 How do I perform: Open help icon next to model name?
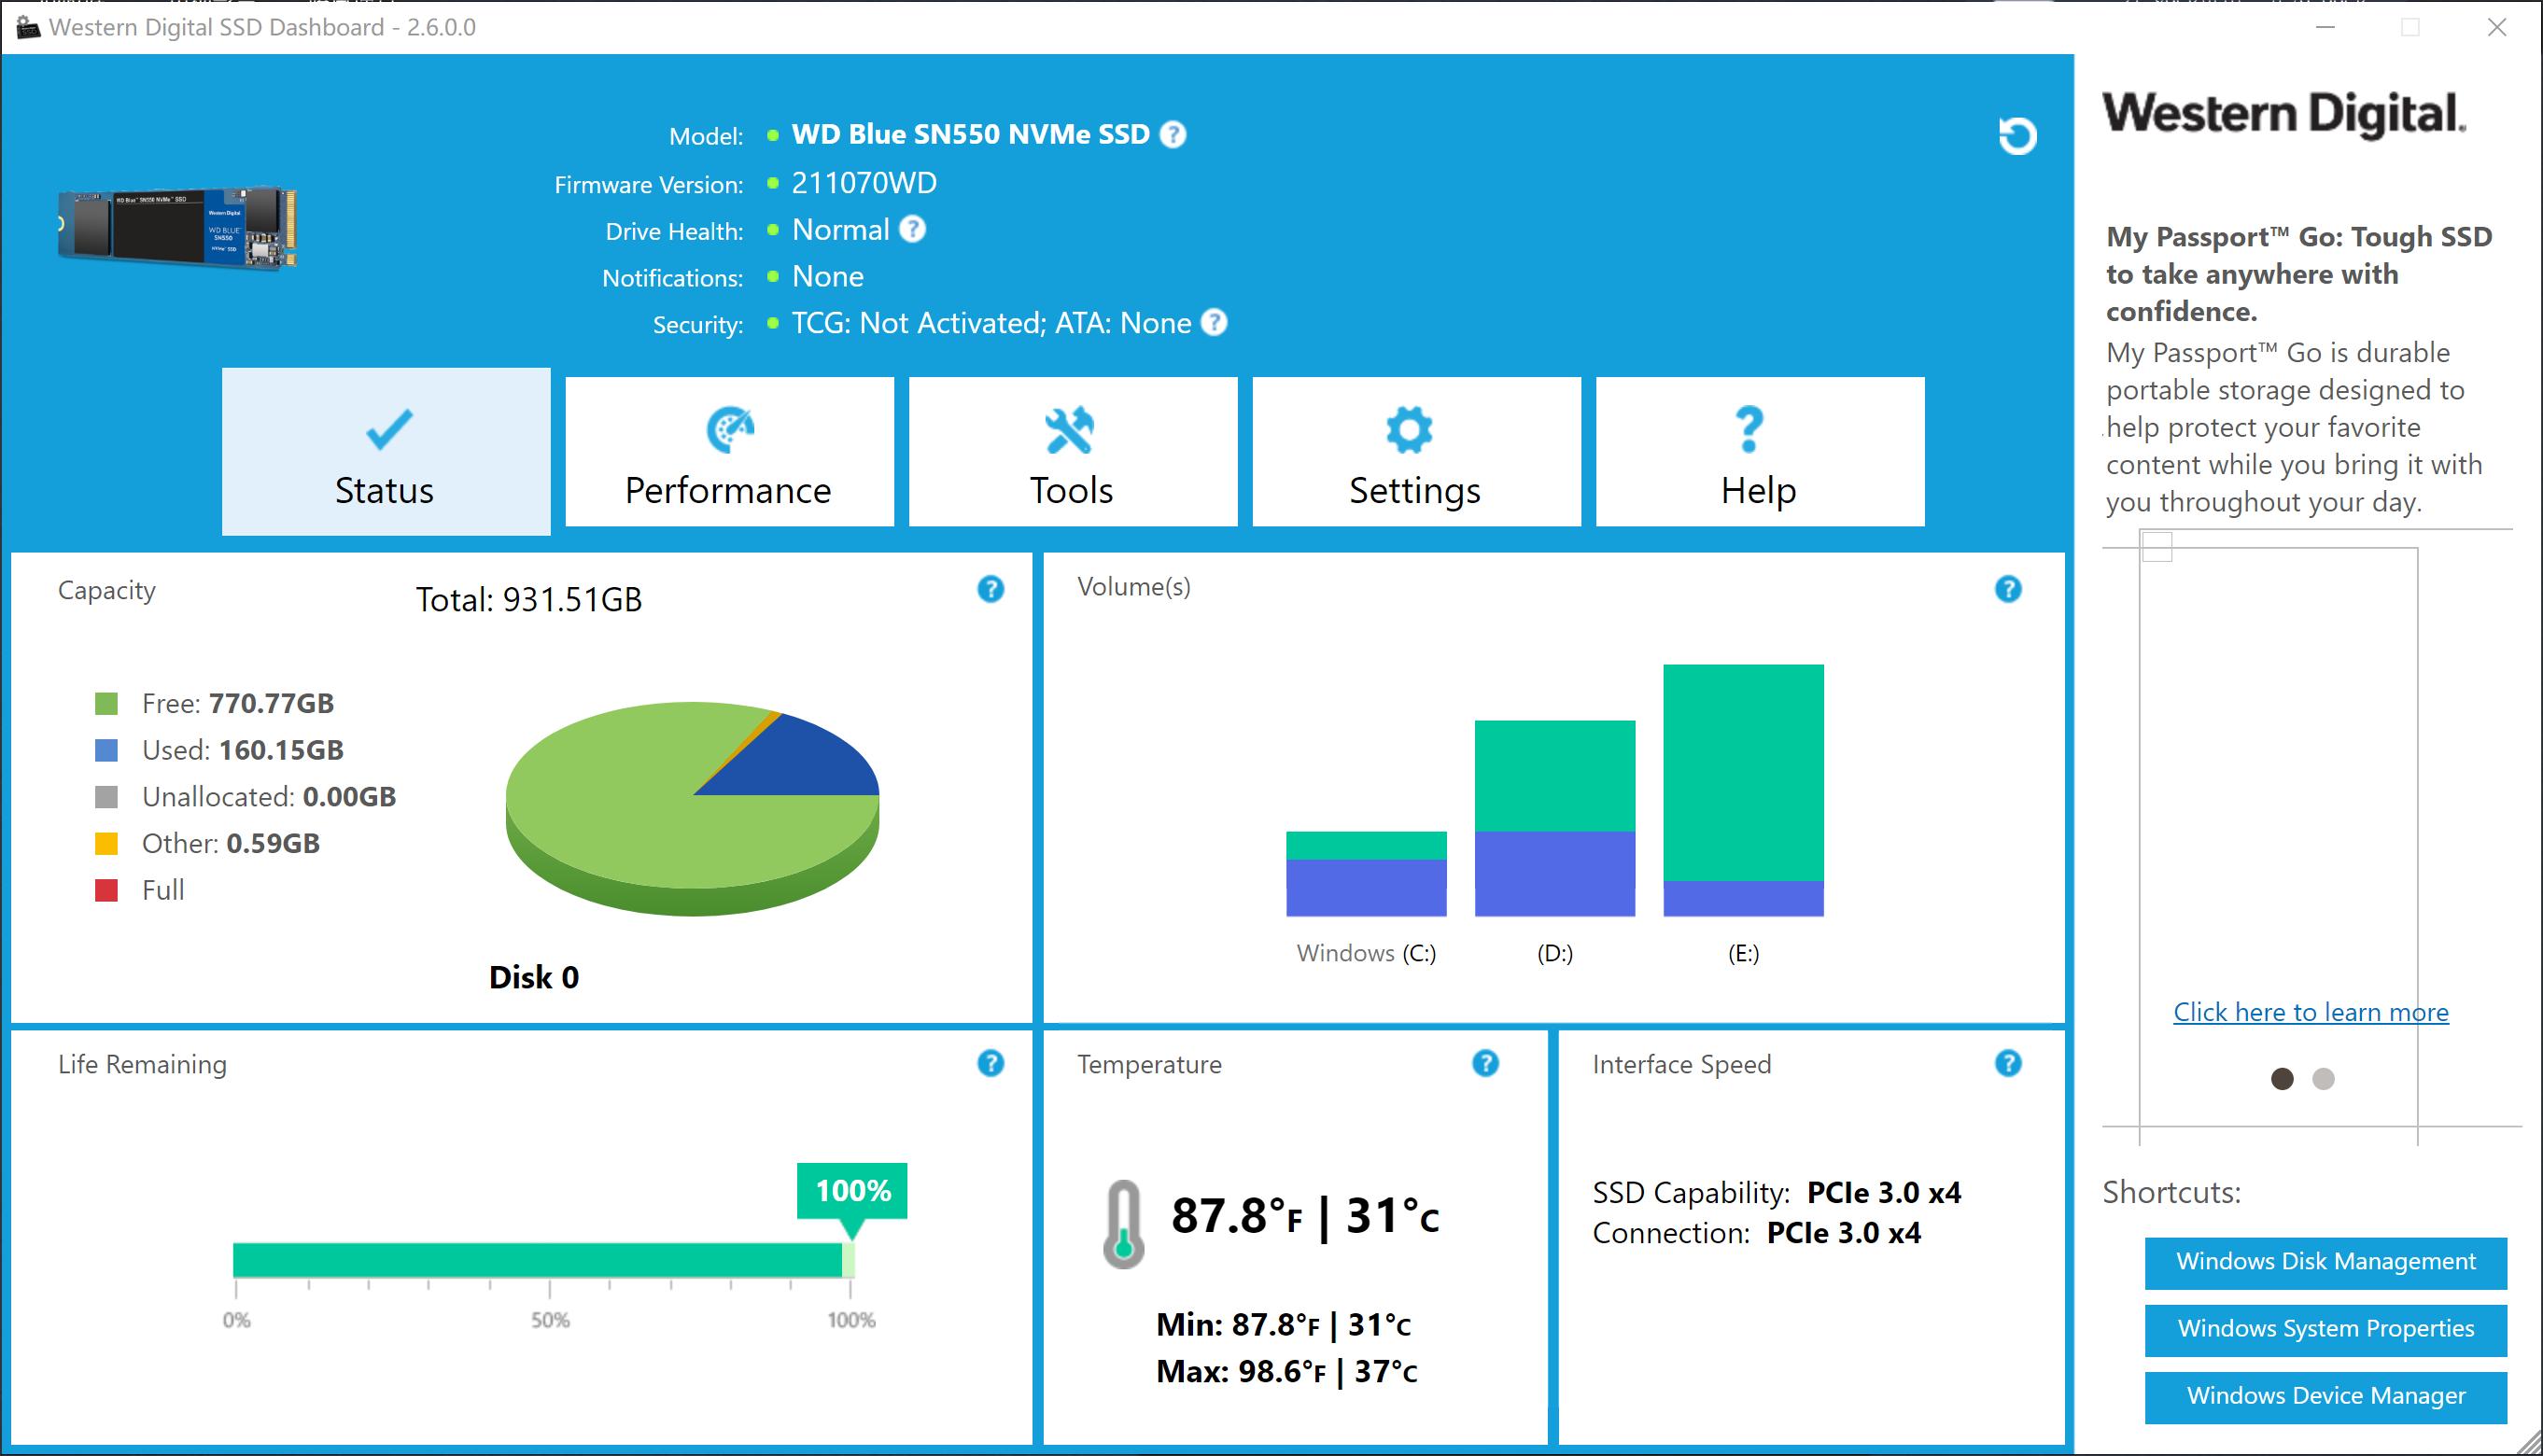1173,134
